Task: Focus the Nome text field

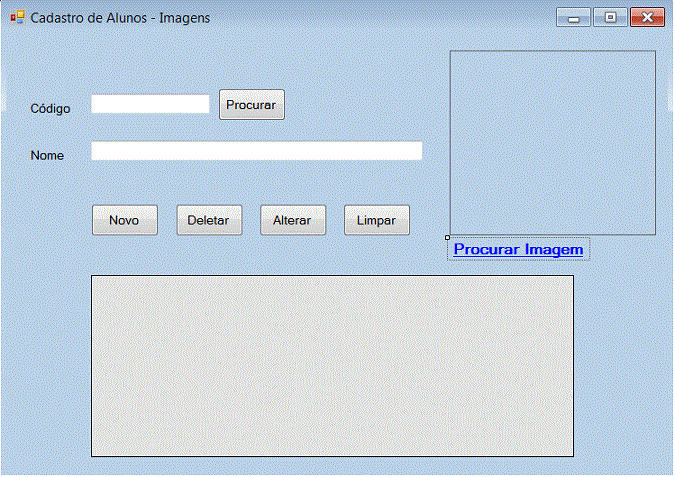Action: tap(257, 151)
